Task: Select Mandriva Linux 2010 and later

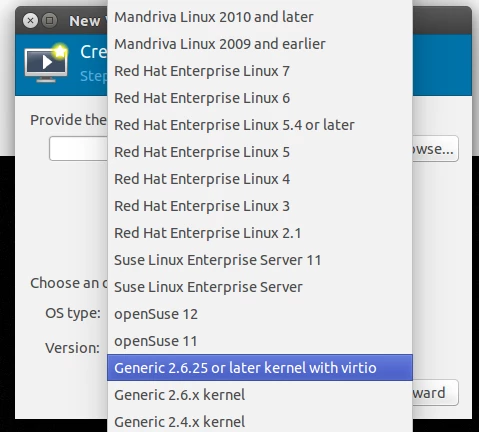Action: pyautogui.click(x=260, y=17)
